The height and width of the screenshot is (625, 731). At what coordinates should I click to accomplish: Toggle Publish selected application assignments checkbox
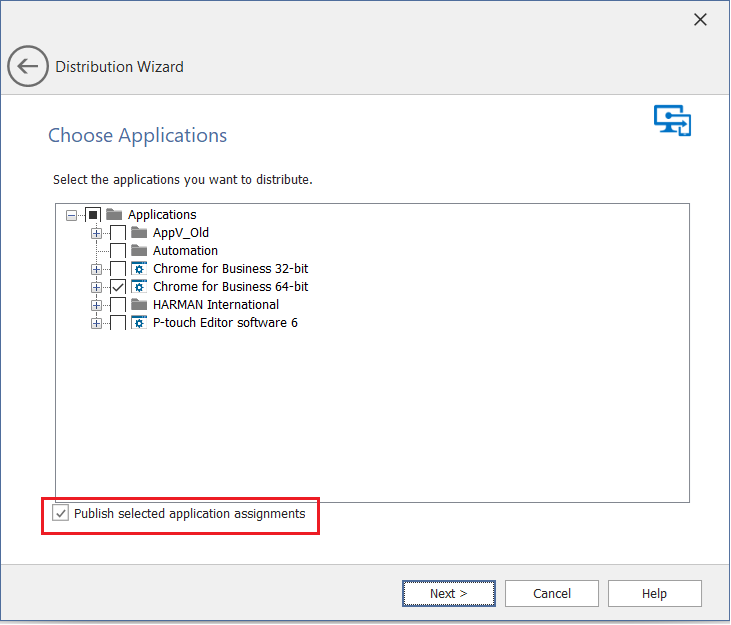(x=62, y=514)
